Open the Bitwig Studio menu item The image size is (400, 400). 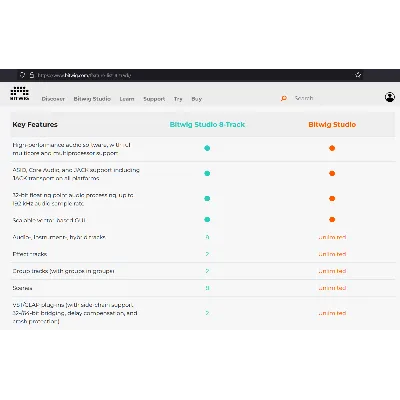click(92, 99)
